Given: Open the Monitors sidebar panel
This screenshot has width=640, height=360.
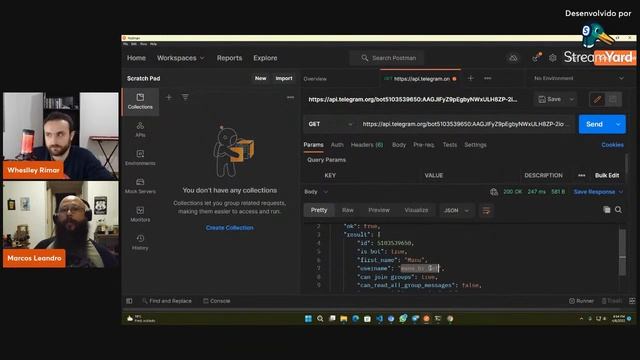Looking at the screenshot, I should 140,214.
